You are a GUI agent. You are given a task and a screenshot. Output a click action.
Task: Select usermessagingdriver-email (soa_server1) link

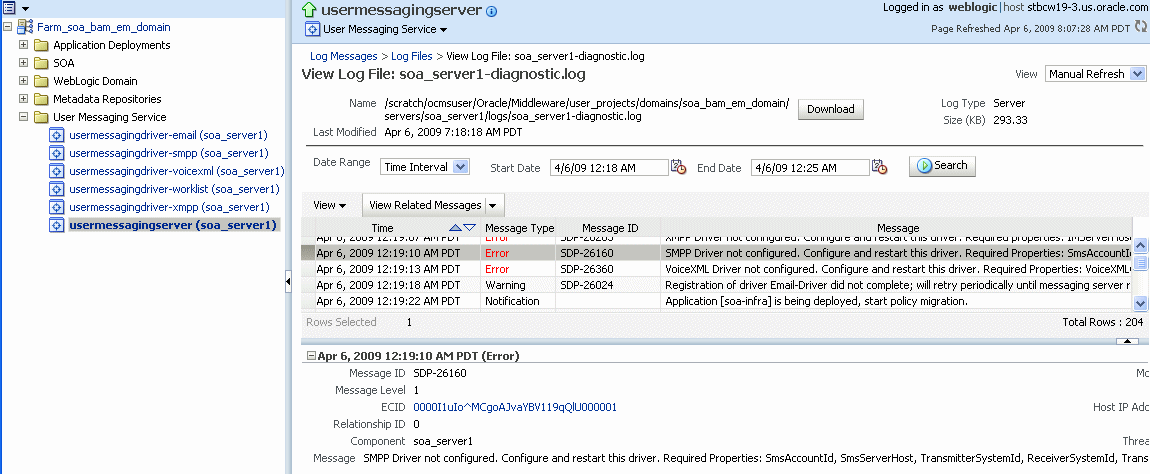tap(169, 135)
